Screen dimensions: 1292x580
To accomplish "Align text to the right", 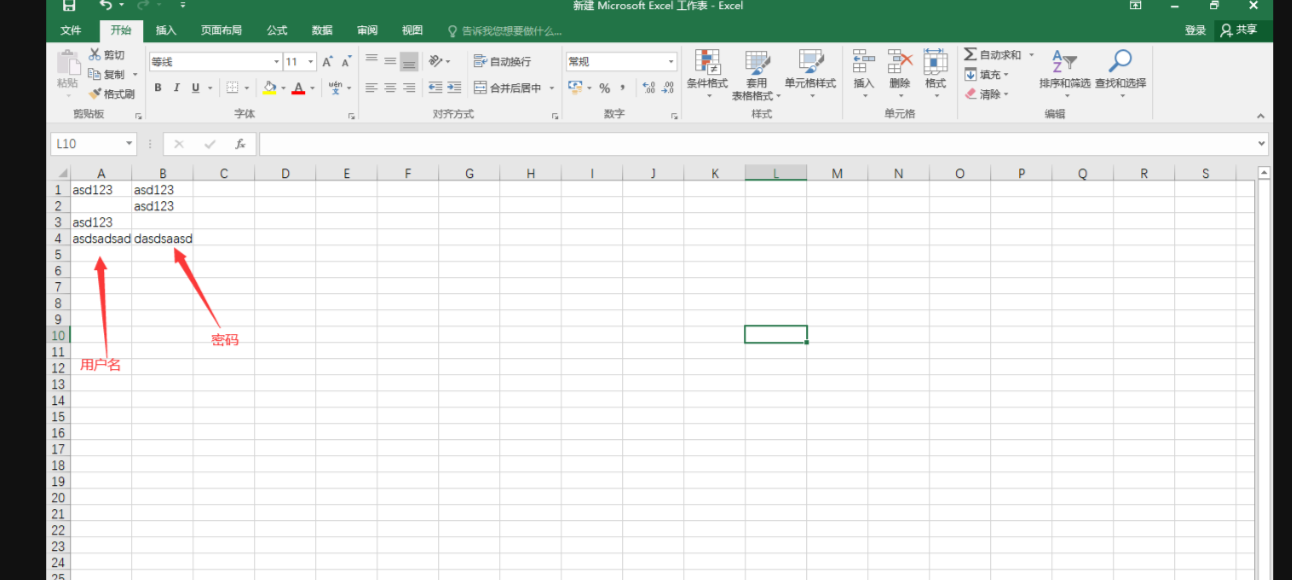I will 409,88.
